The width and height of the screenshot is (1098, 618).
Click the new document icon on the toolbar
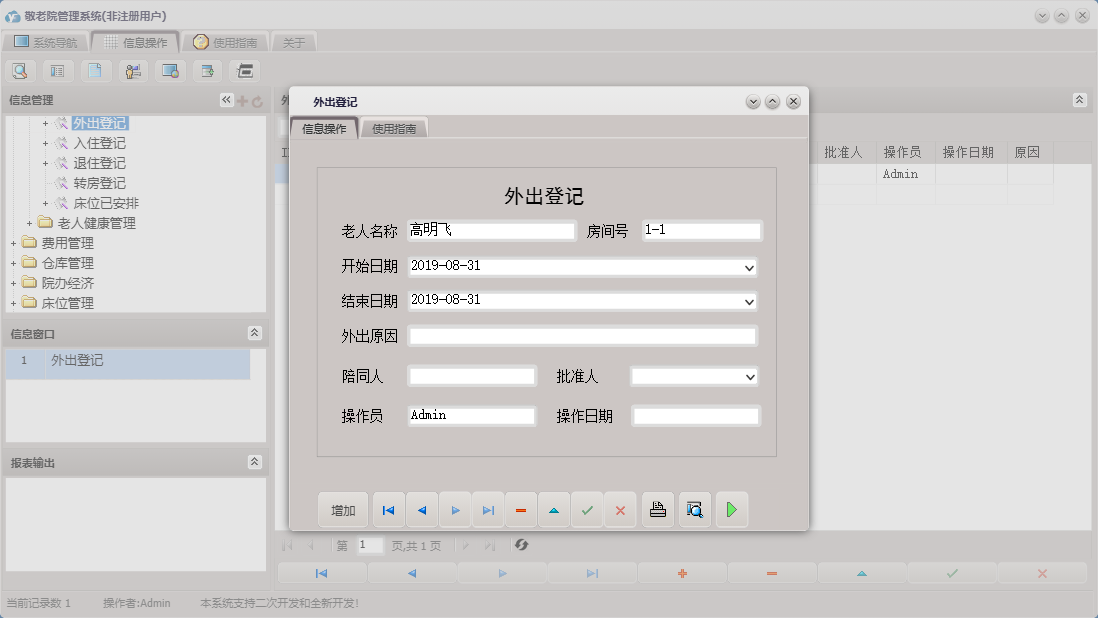(x=94, y=70)
